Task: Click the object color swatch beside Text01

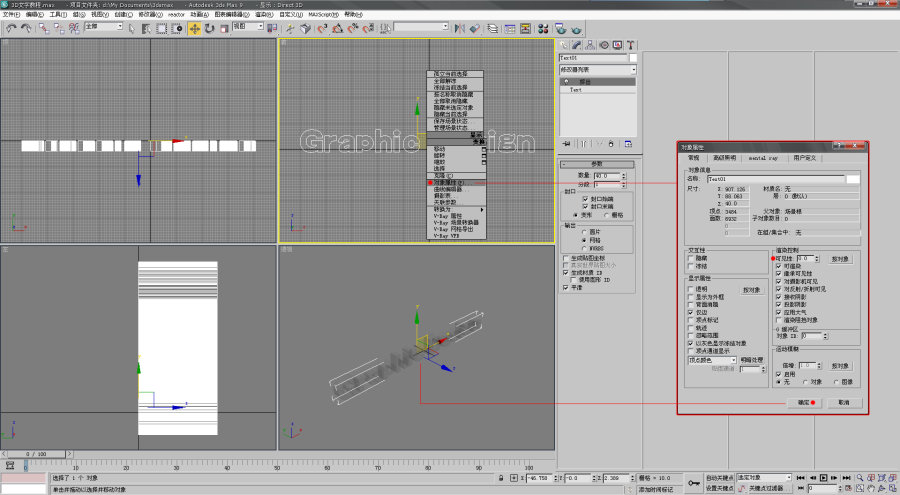Action: (x=853, y=178)
